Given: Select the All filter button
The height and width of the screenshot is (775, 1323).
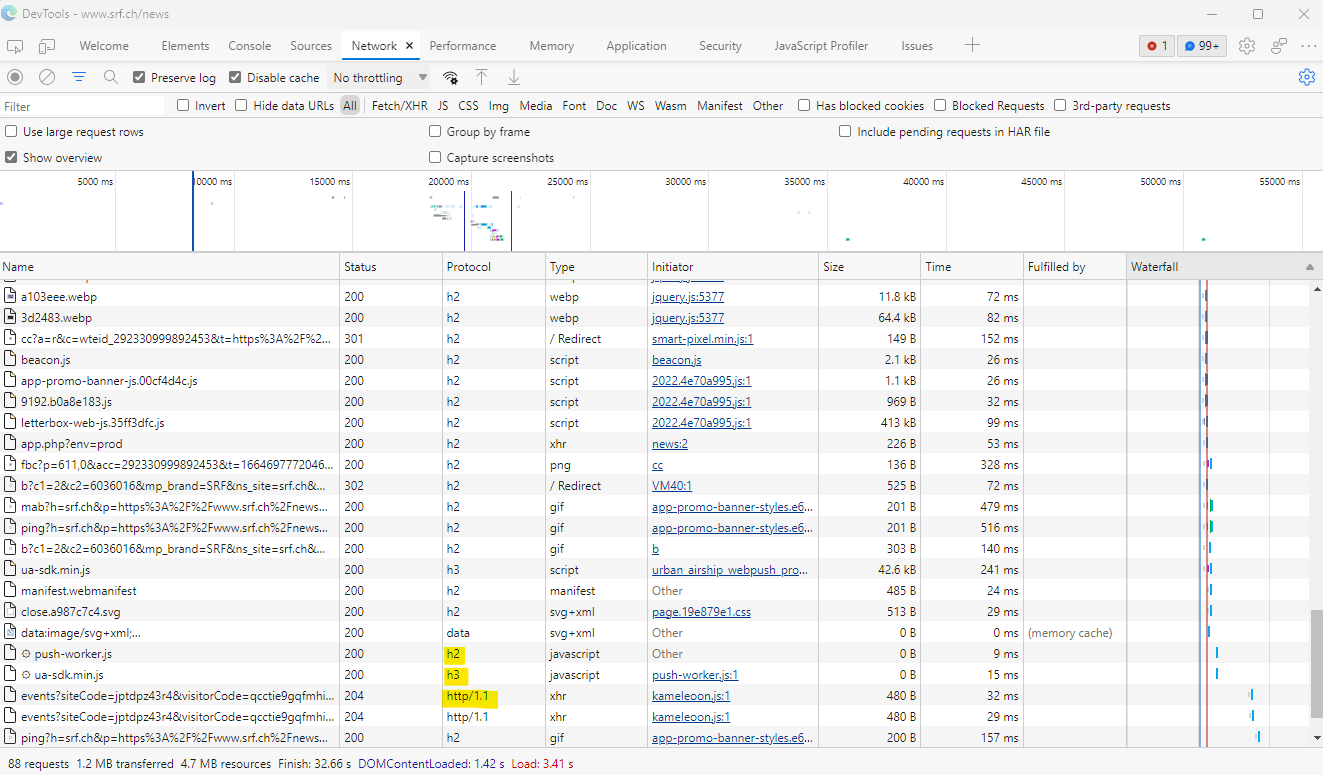Looking at the screenshot, I should [349, 105].
